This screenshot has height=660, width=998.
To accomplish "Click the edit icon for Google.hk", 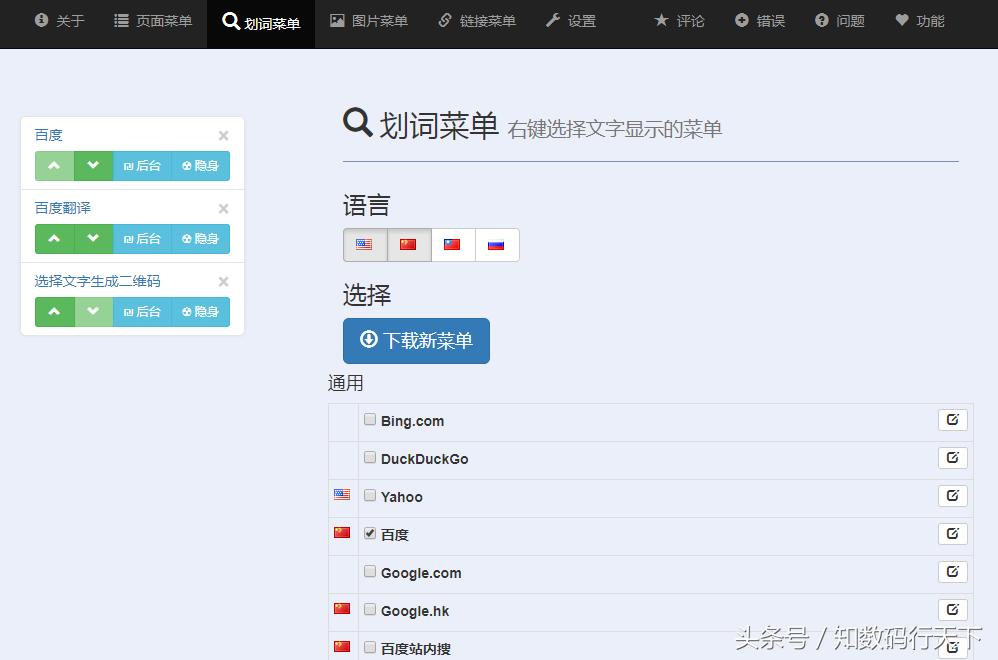I will (x=952, y=609).
